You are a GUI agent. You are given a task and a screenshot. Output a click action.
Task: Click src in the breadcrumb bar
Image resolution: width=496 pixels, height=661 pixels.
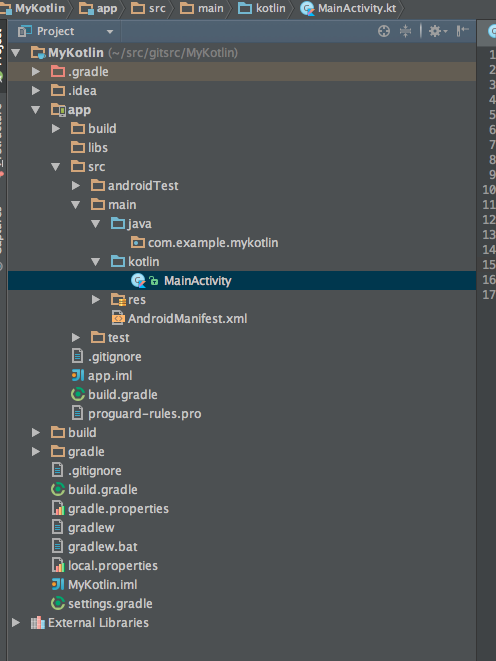[x=157, y=8]
